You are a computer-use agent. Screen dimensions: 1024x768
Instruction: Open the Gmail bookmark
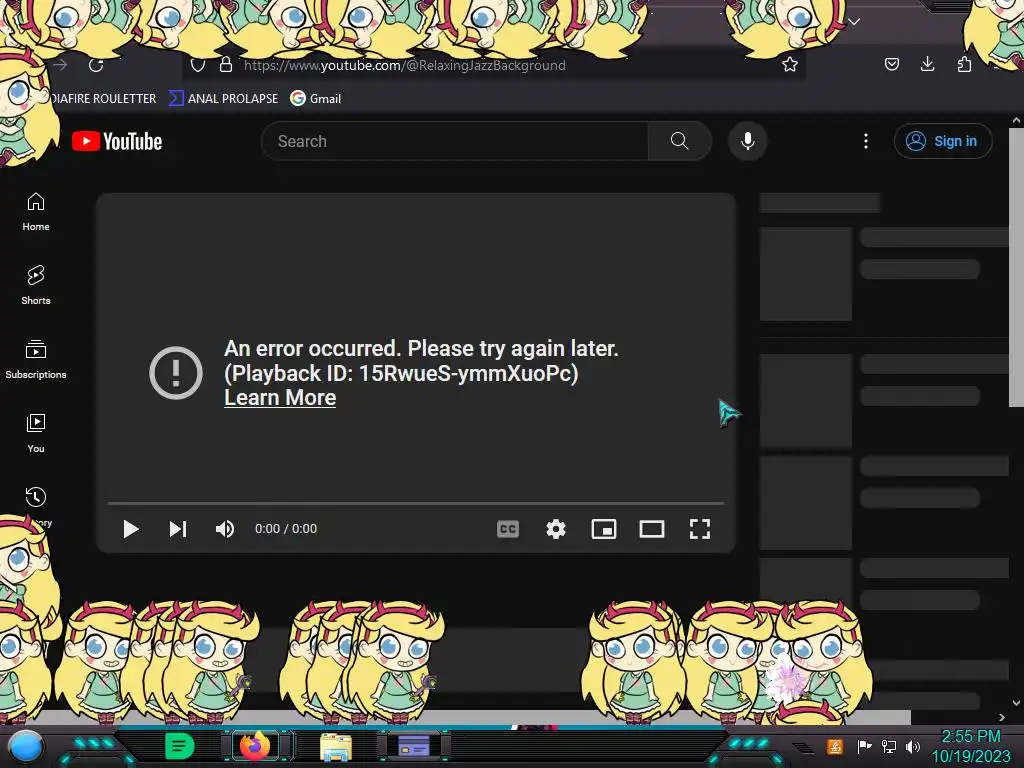[316, 99]
